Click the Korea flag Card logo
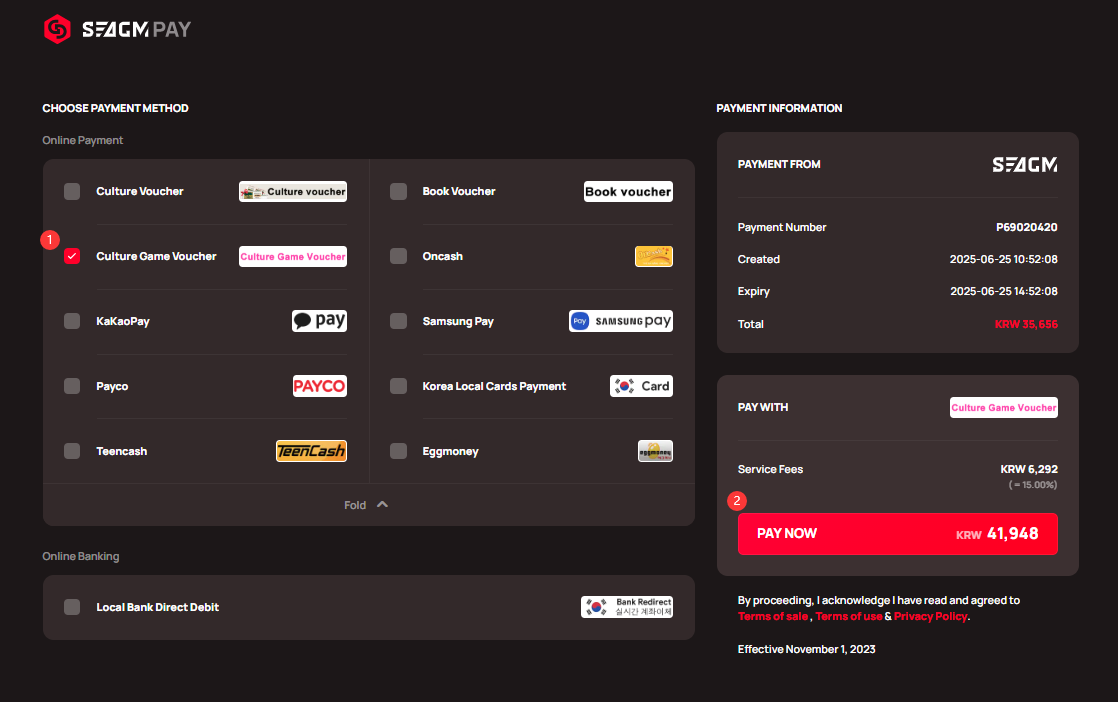 642,386
